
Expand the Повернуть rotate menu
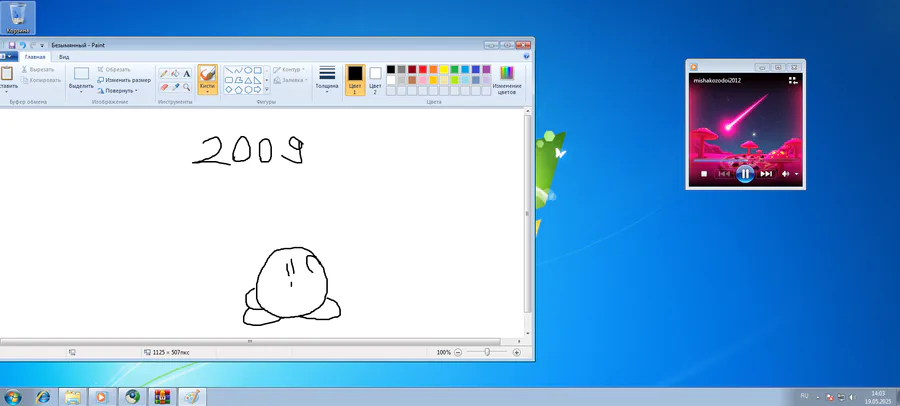(118, 91)
